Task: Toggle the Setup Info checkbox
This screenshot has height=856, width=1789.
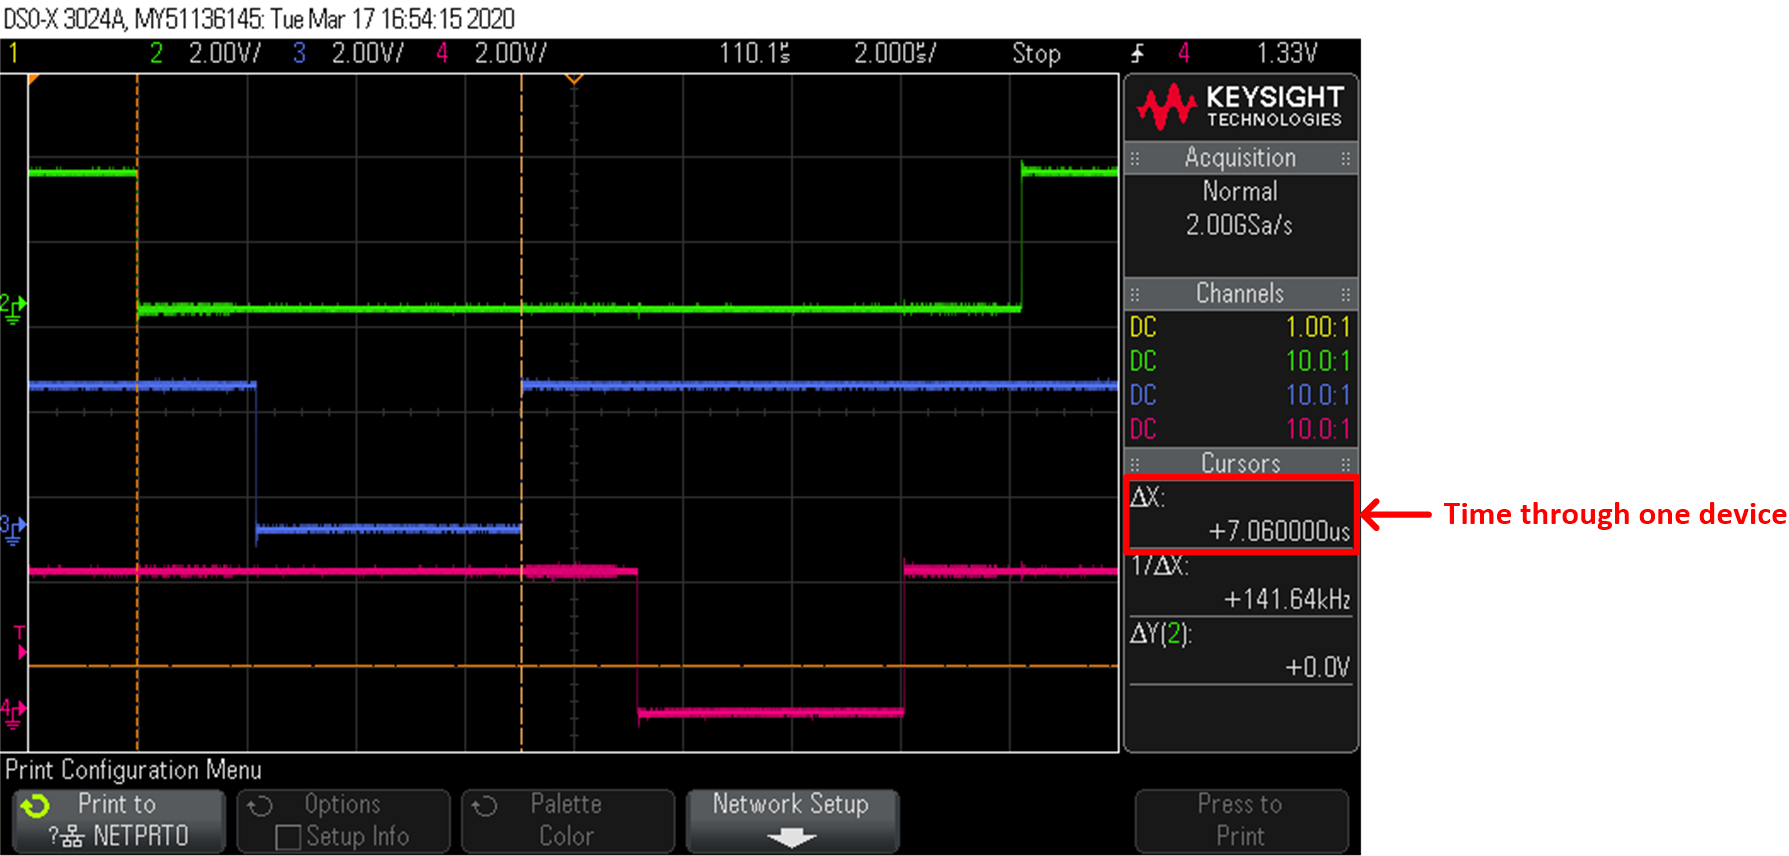Action: click(288, 837)
